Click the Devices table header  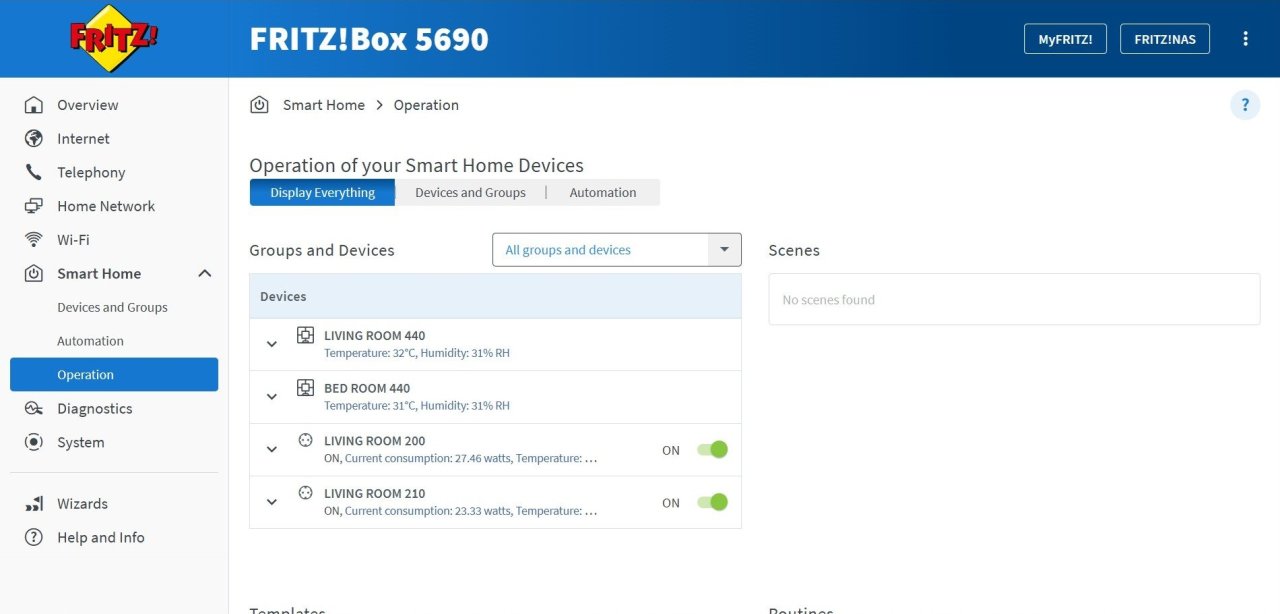tap(495, 296)
